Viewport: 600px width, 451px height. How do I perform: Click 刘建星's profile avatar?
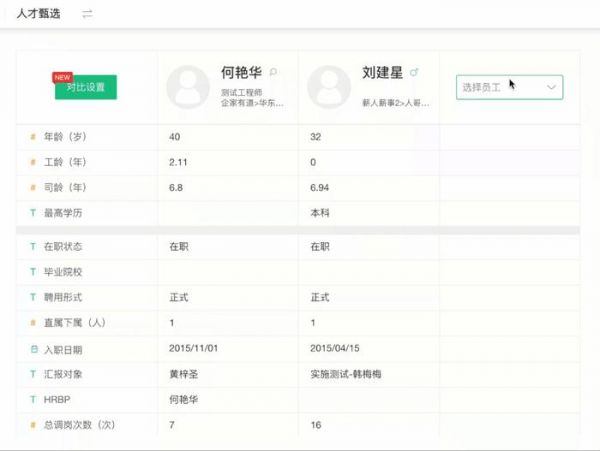coord(329,87)
